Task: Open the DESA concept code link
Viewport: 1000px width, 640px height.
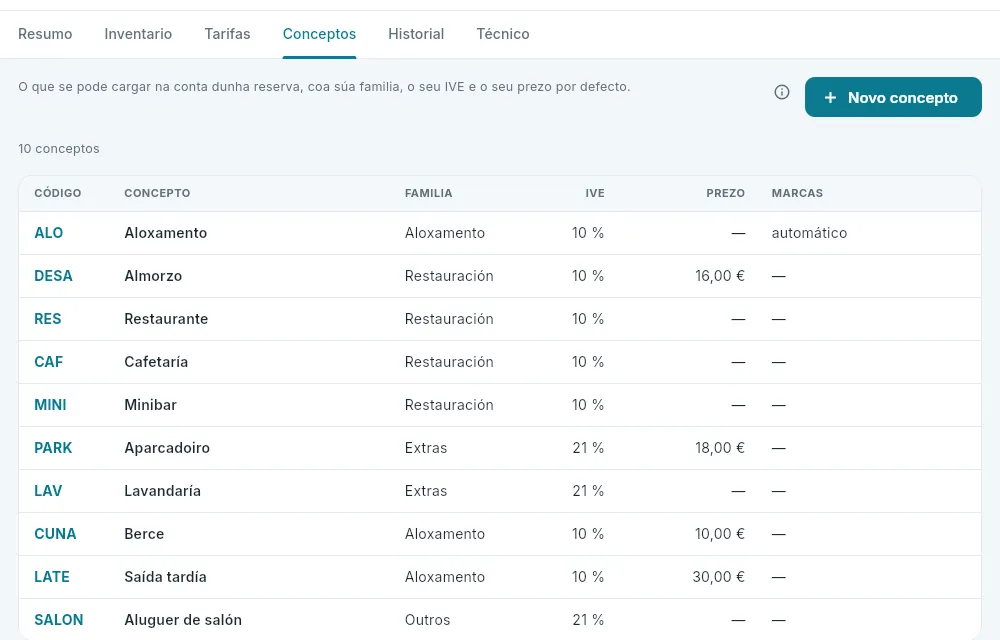Action: 53,276
